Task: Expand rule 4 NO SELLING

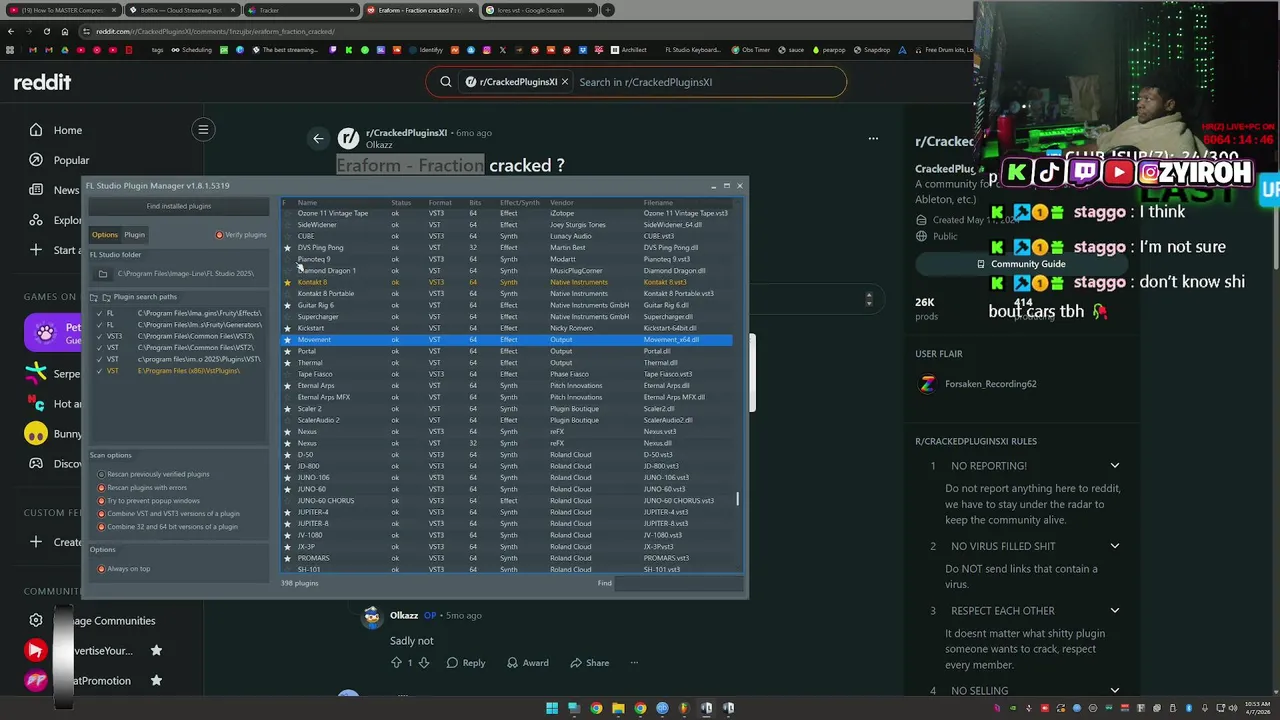Action: click(1115, 690)
